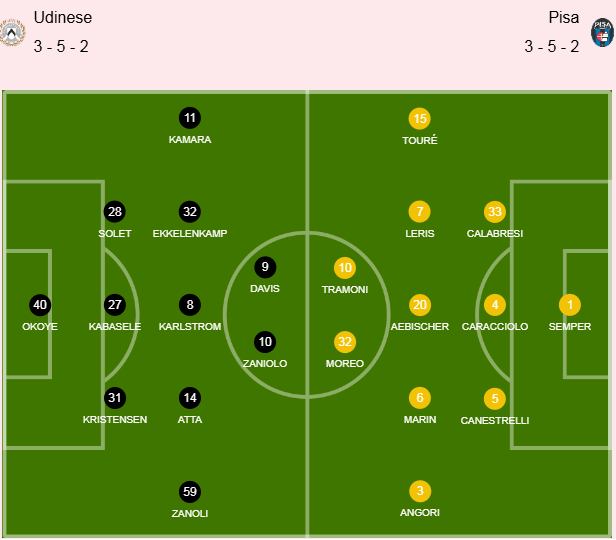Viewport: 616px width, 540px height.
Task: Click Zanoli's number 59 marker
Action: click(x=190, y=491)
